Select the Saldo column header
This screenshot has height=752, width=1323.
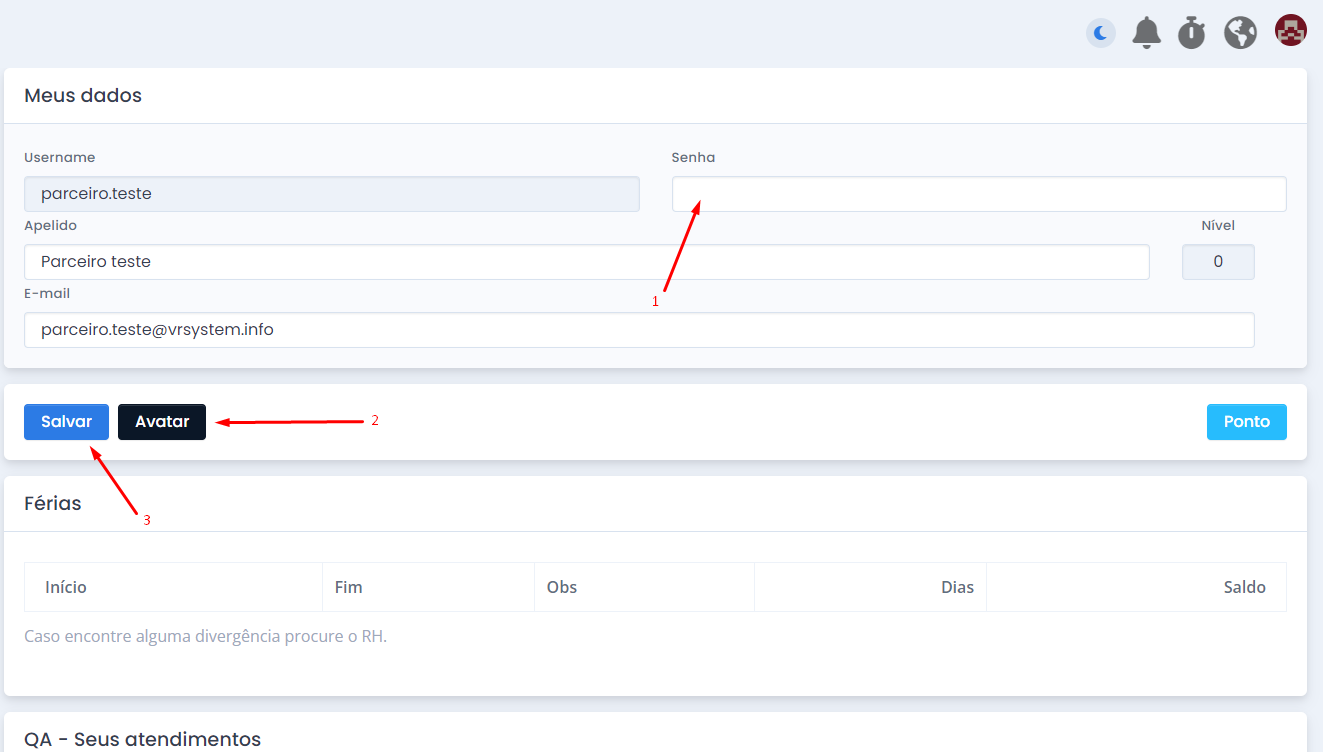(x=1244, y=587)
